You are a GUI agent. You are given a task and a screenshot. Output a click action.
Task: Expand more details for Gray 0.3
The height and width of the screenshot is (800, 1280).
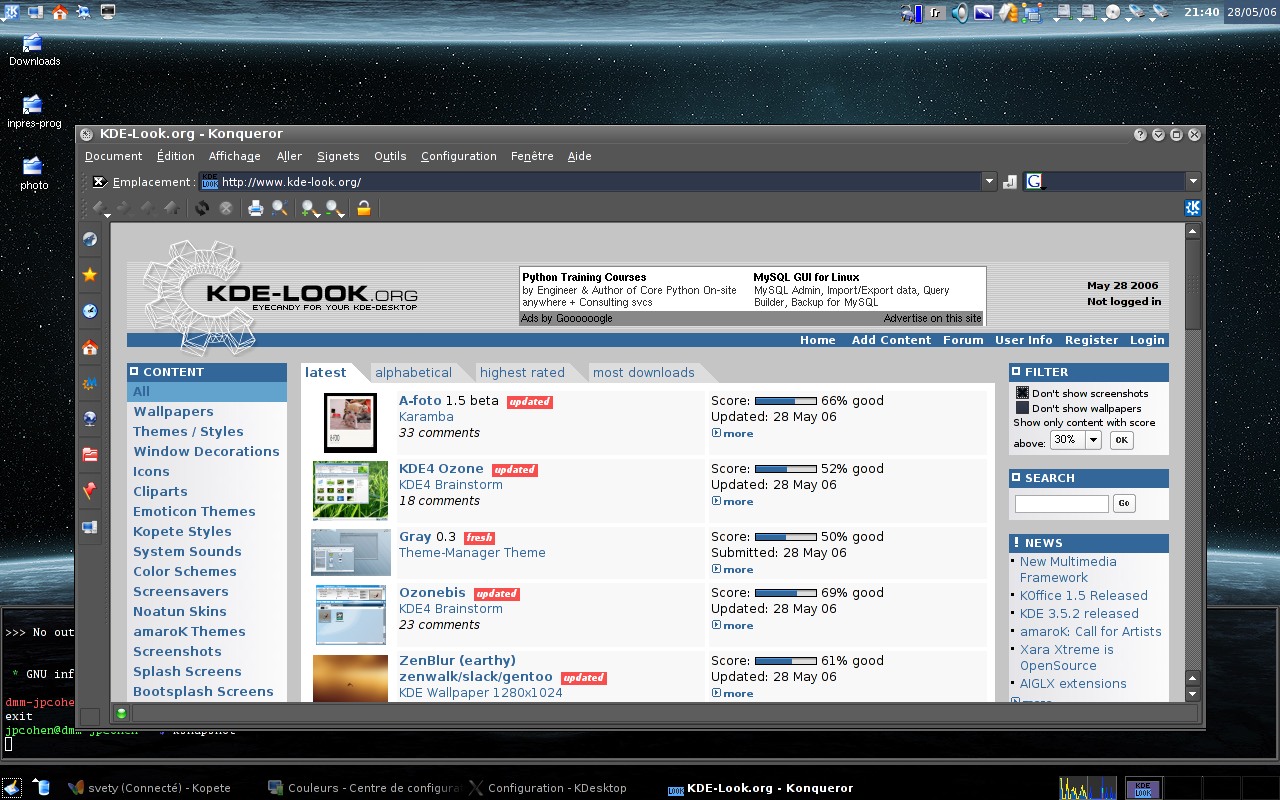point(733,569)
